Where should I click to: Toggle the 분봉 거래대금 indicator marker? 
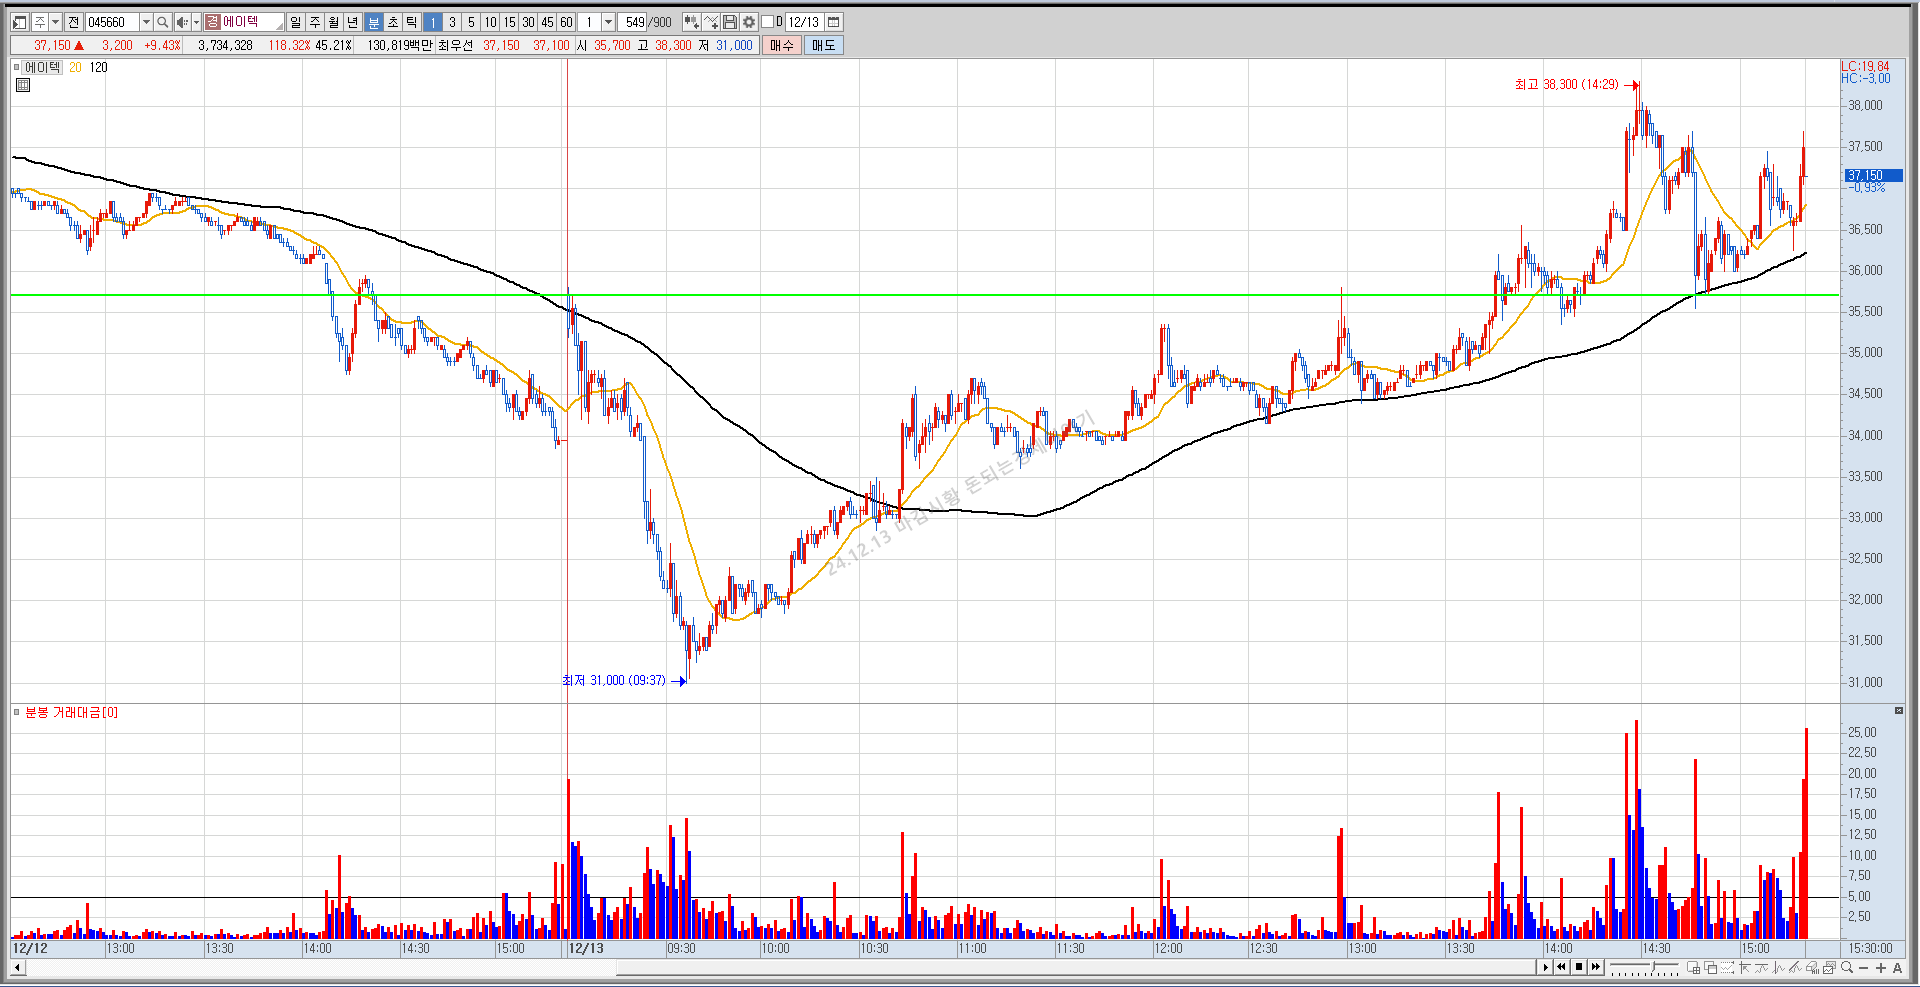point(16,712)
